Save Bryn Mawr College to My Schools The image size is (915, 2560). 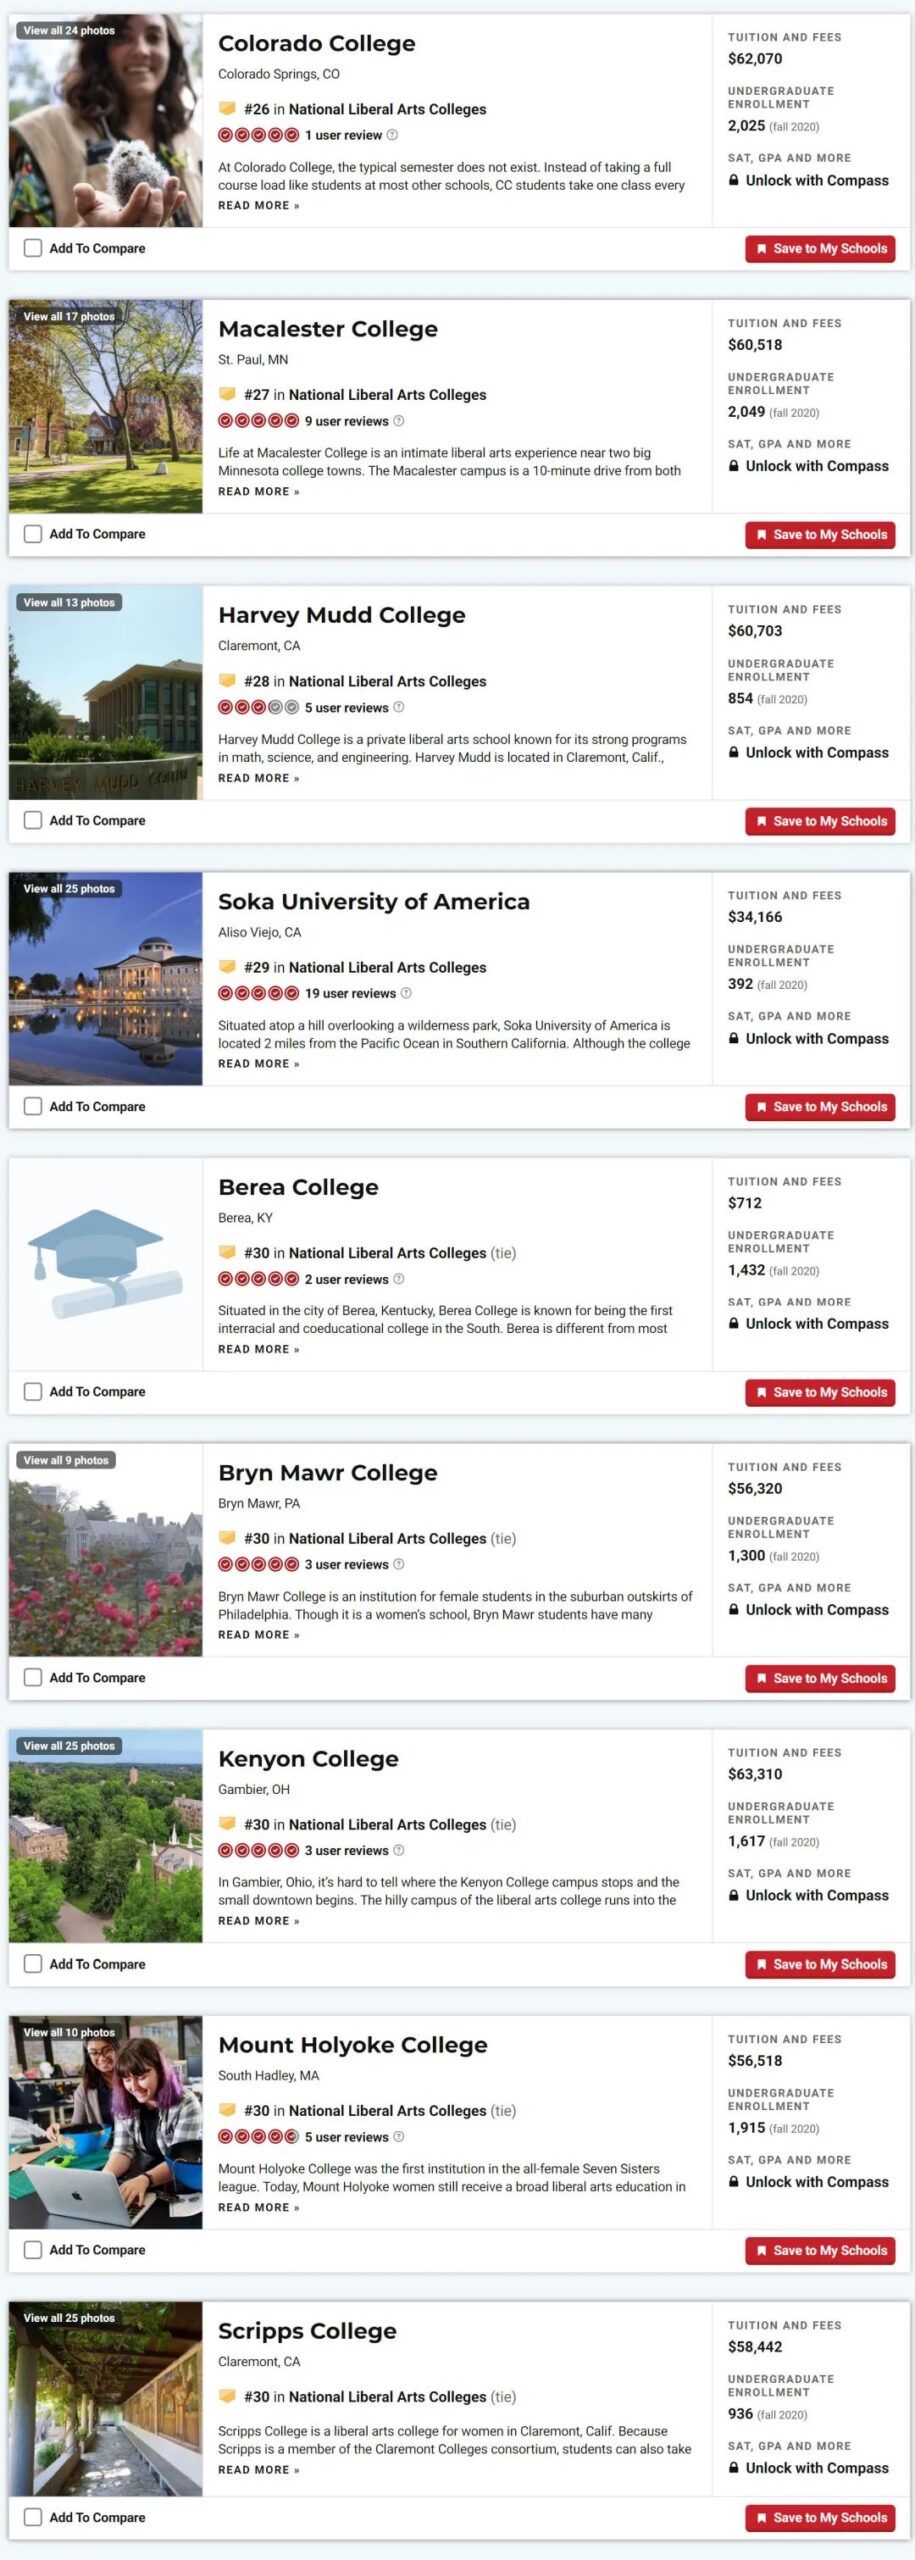(820, 1679)
